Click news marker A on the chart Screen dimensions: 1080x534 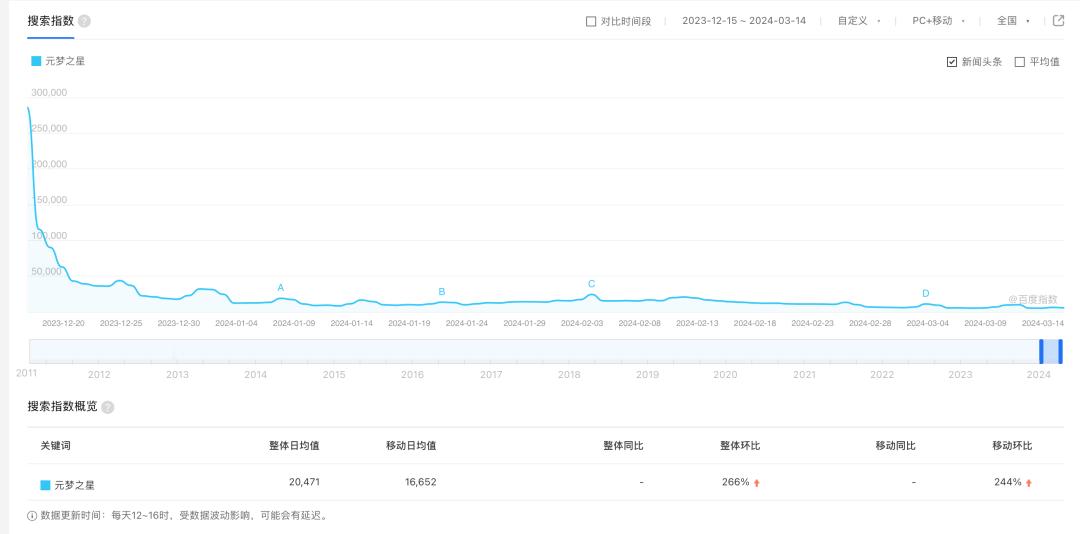280,288
